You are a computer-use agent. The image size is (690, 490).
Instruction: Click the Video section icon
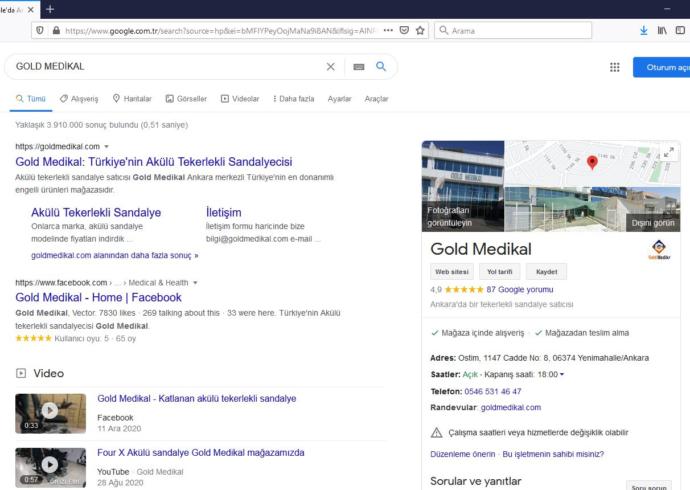[21, 373]
